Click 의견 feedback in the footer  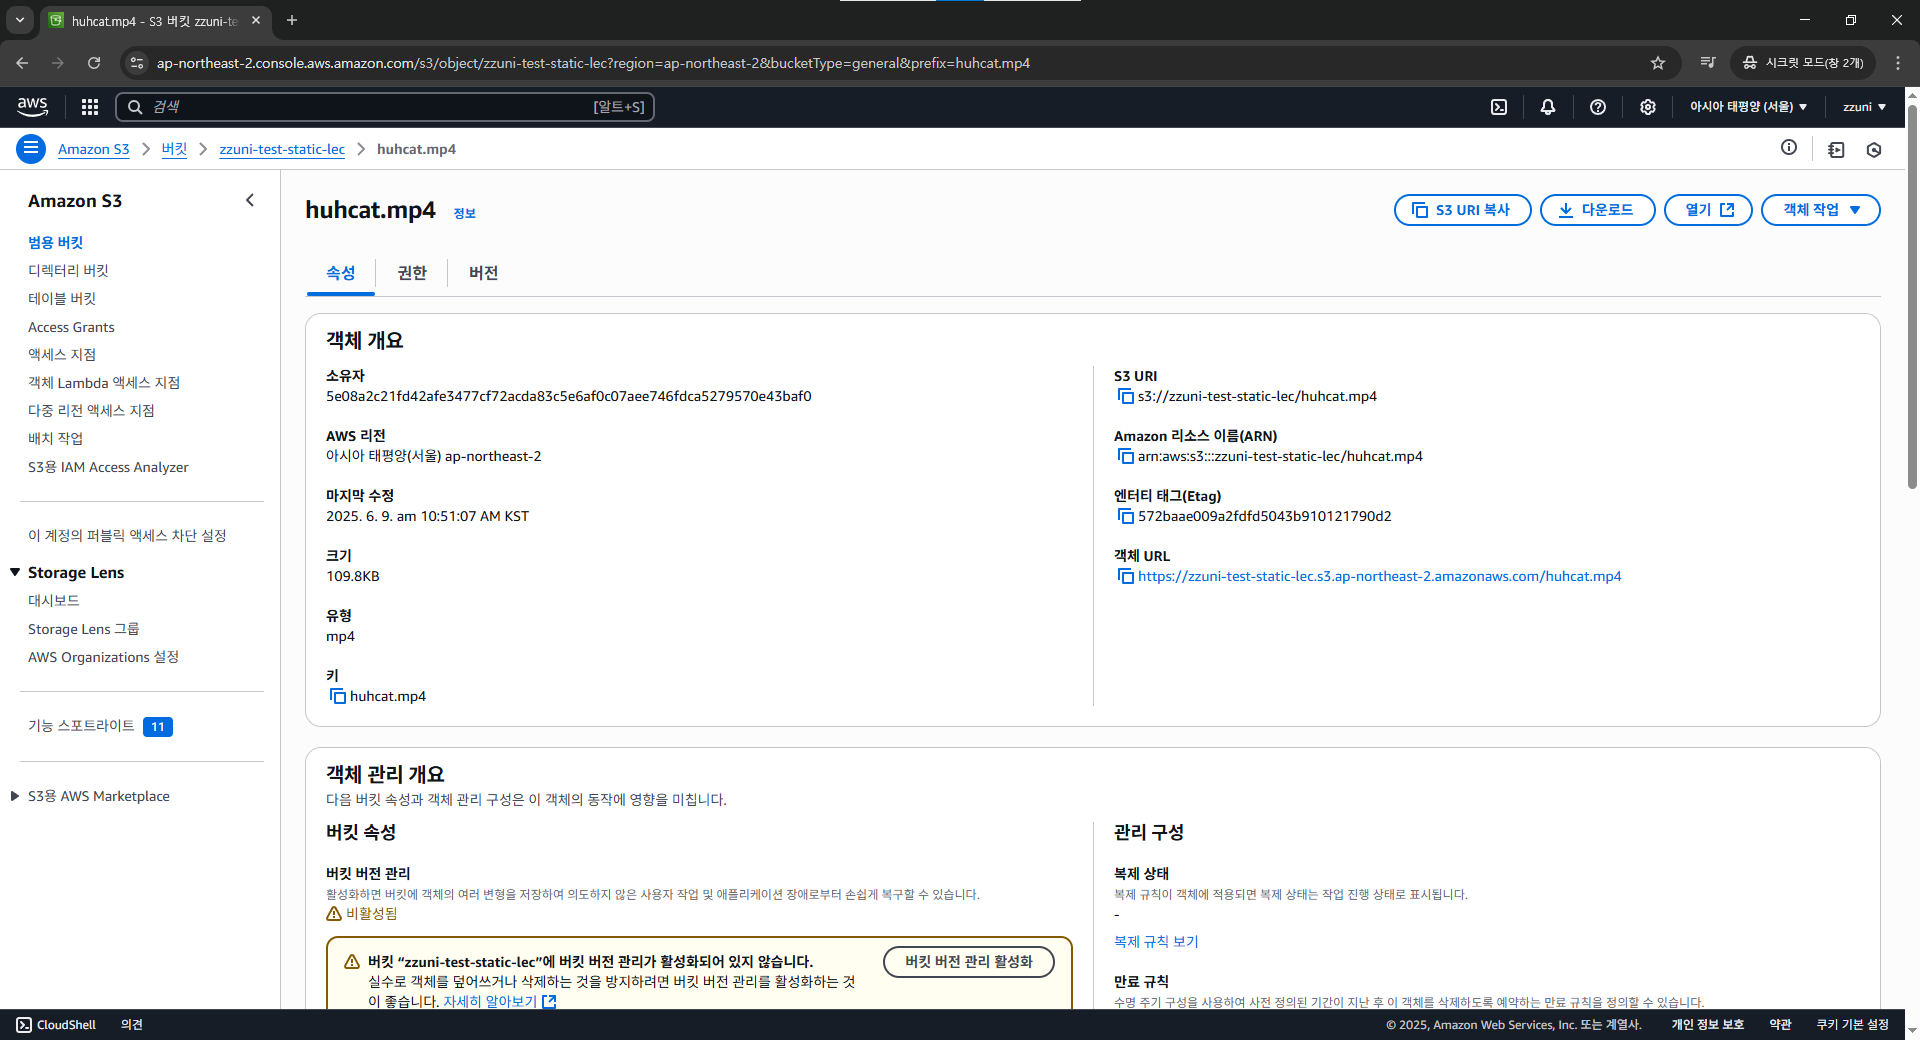click(132, 1024)
